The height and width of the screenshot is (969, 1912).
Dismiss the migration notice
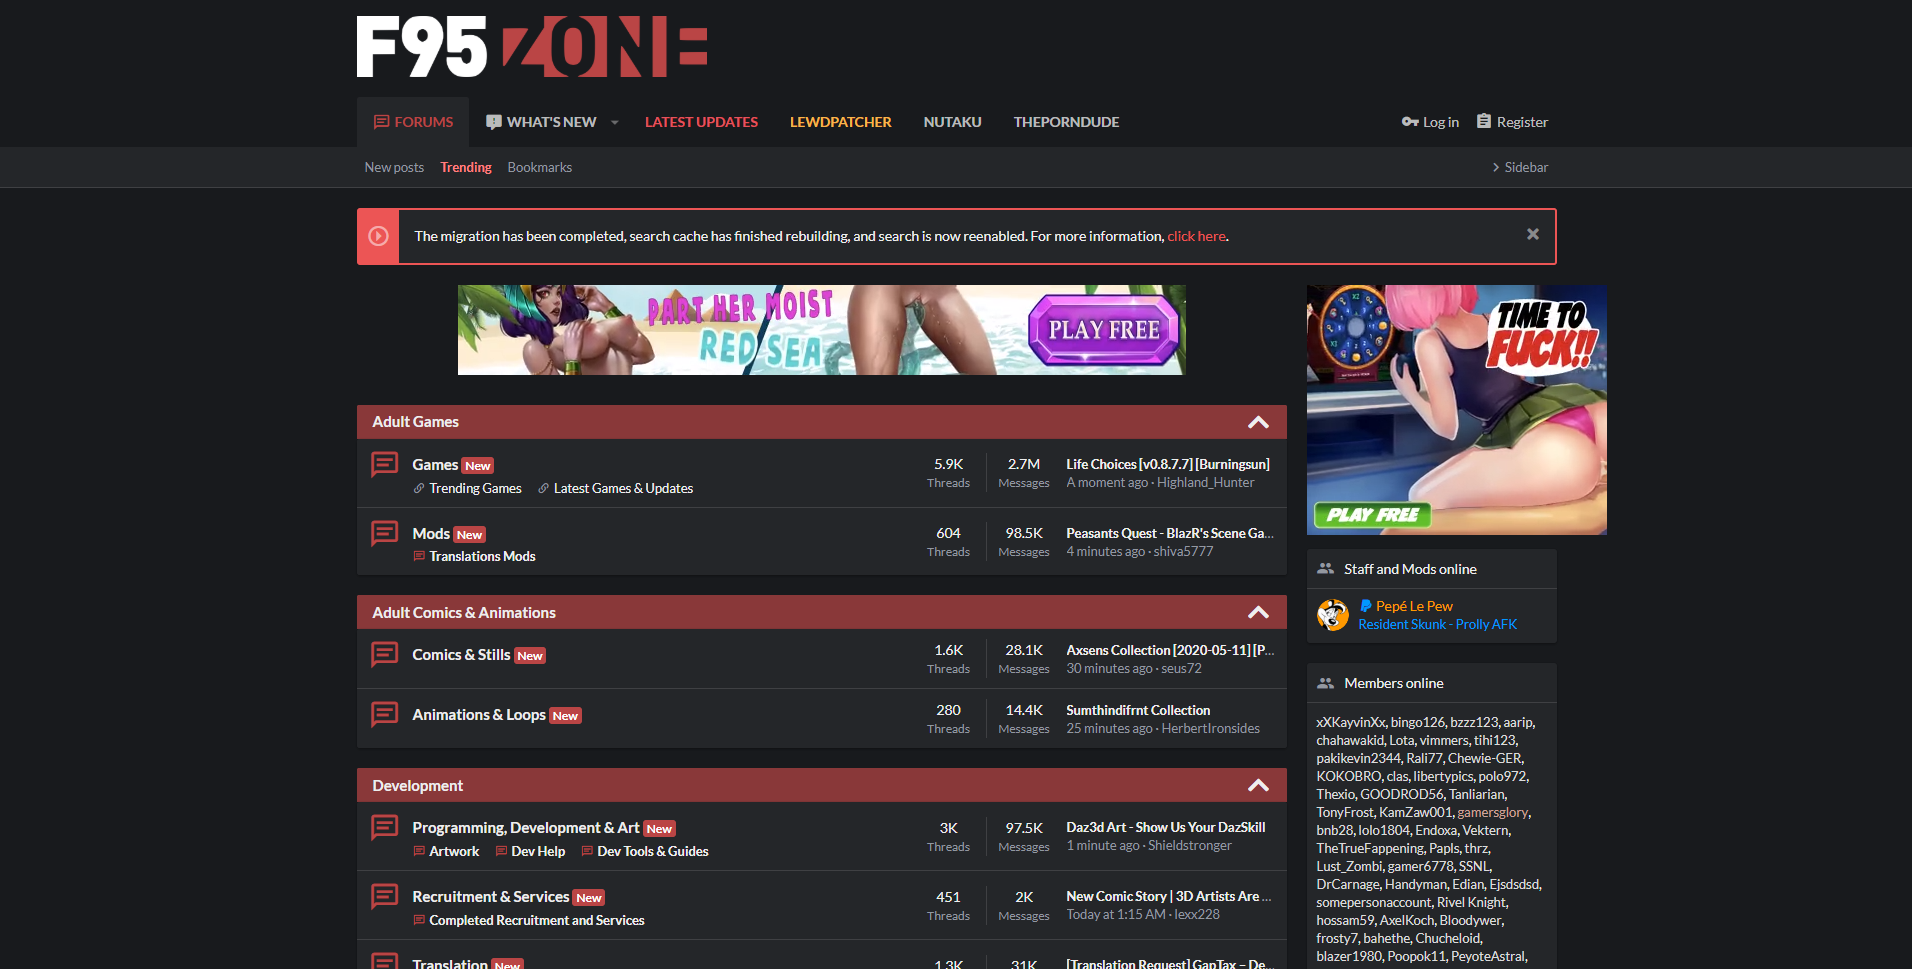[x=1532, y=234]
